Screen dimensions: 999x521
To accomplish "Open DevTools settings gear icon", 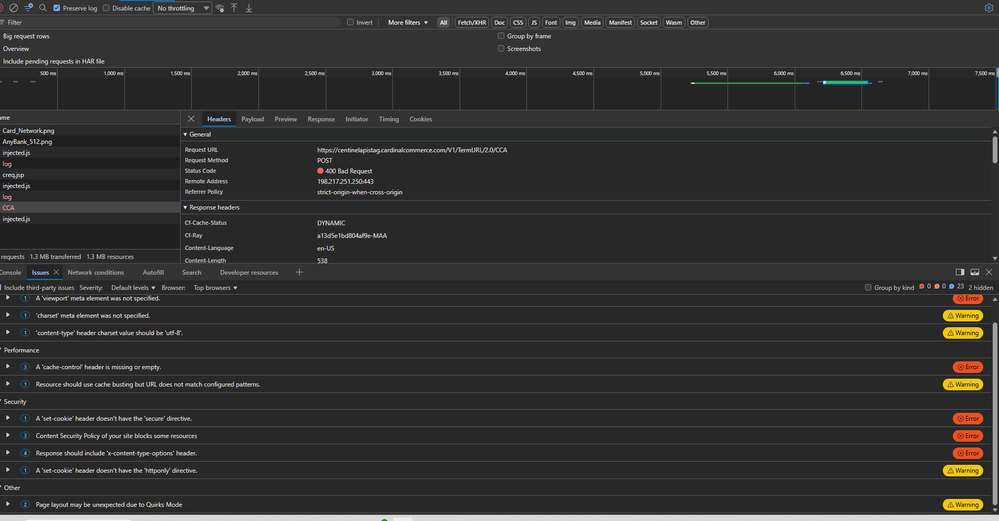I will 989,8.
